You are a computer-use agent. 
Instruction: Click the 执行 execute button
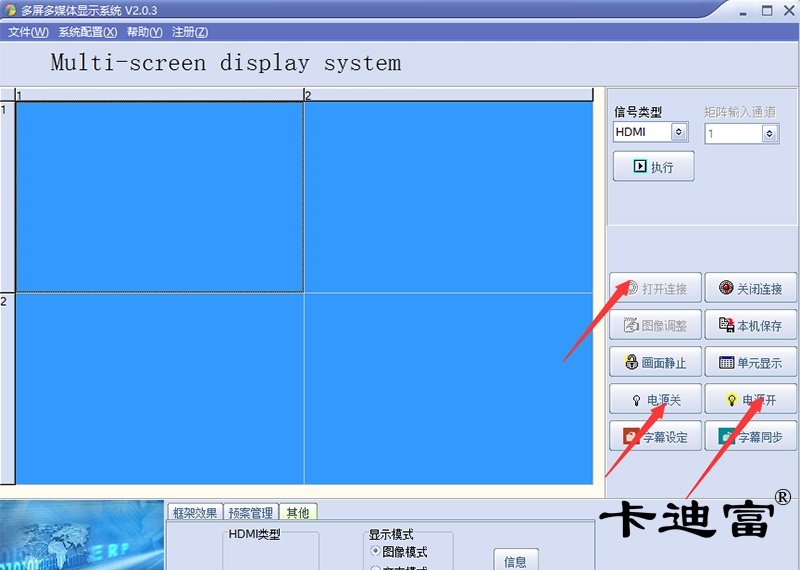coord(654,166)
